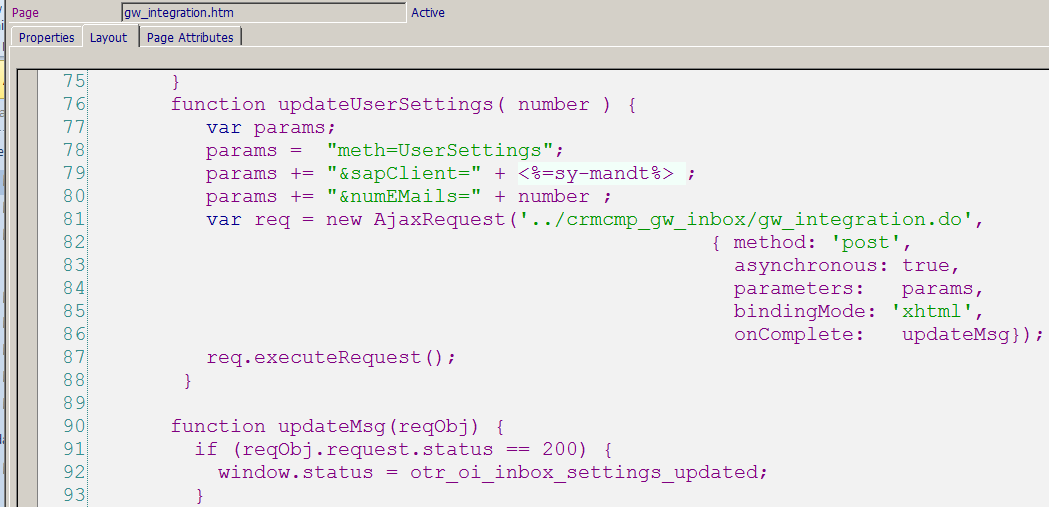Click the Page label
1049x507 pixels.
[25, 13]
